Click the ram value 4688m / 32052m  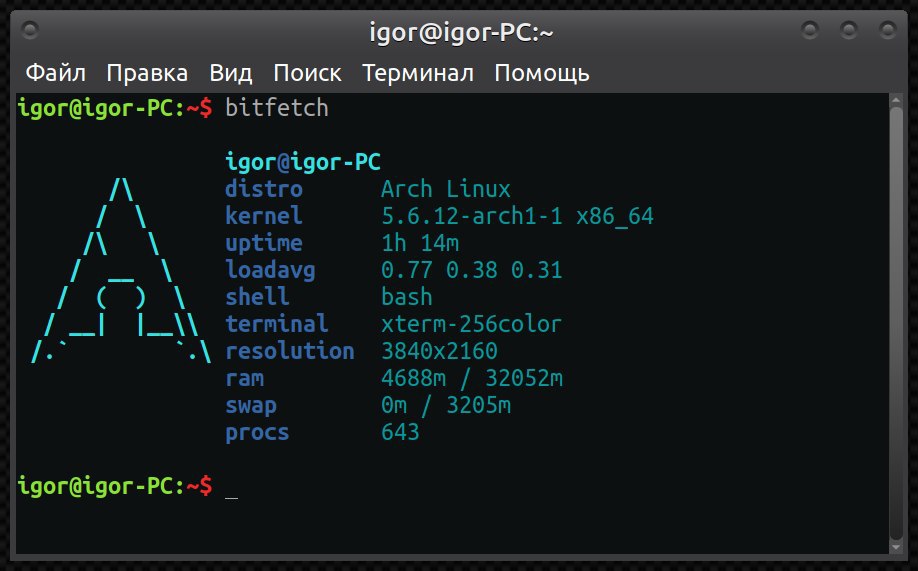pos(472,378)
